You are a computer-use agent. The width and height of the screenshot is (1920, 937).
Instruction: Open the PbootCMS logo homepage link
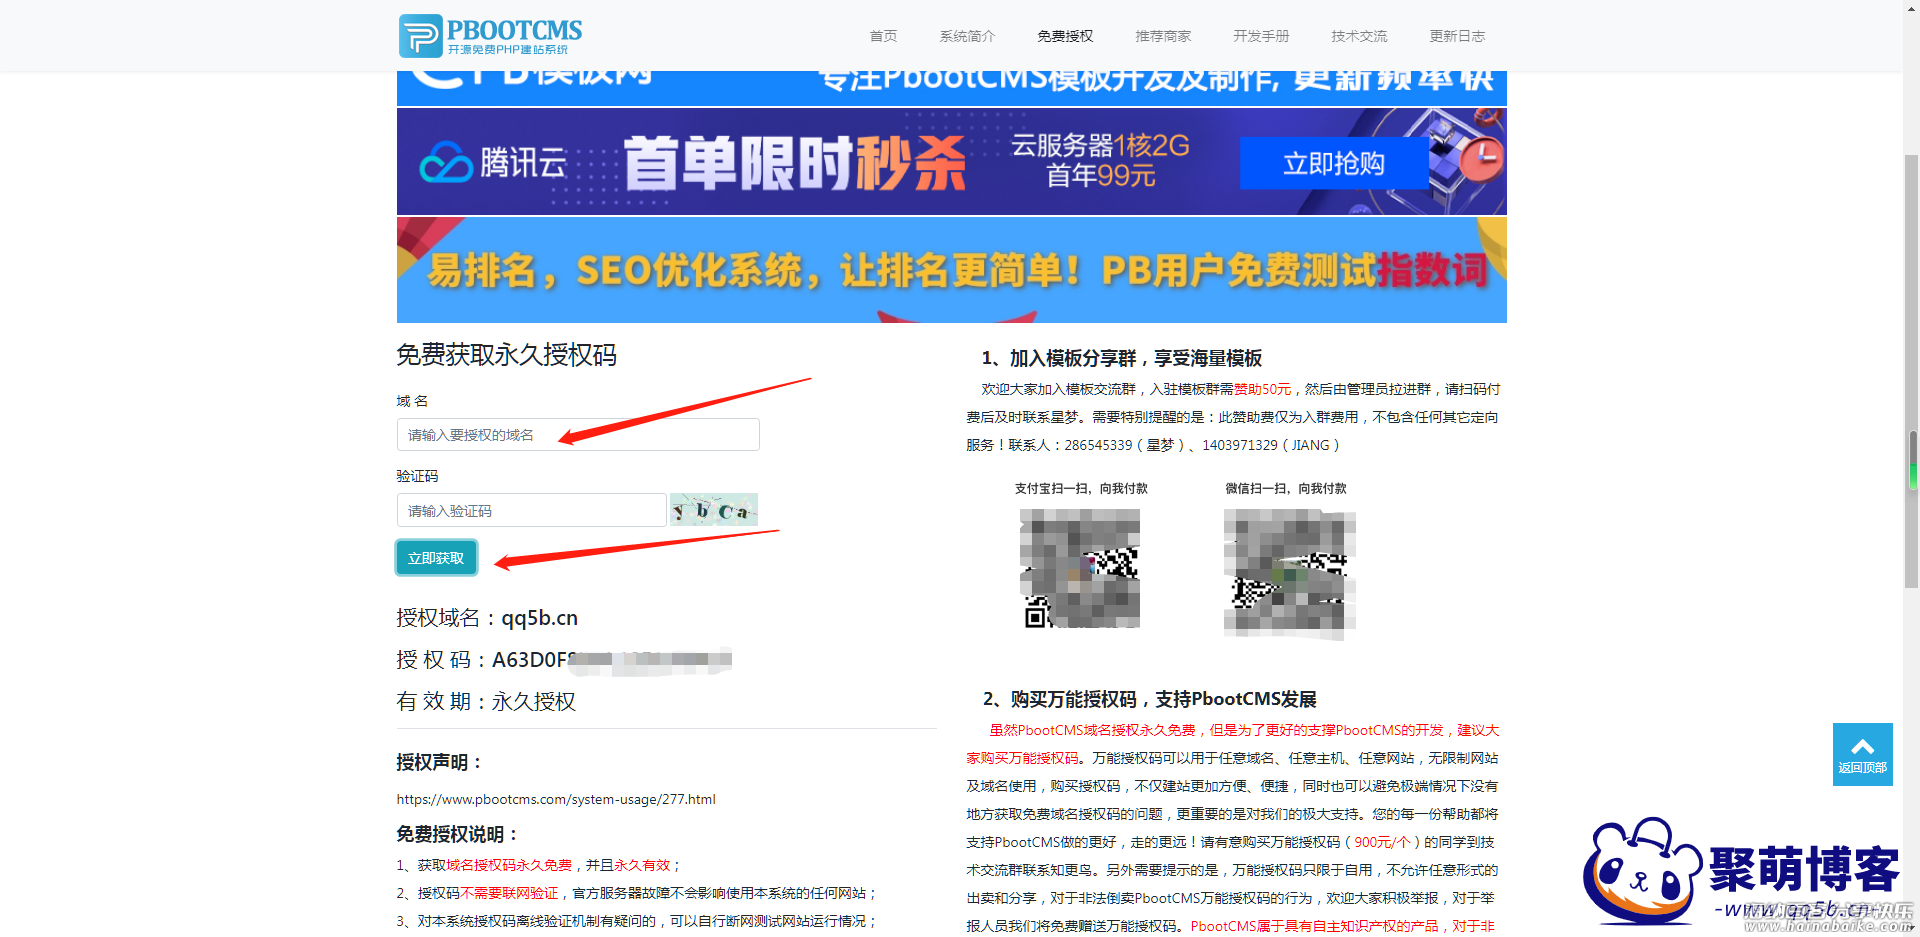click(490, 36)
